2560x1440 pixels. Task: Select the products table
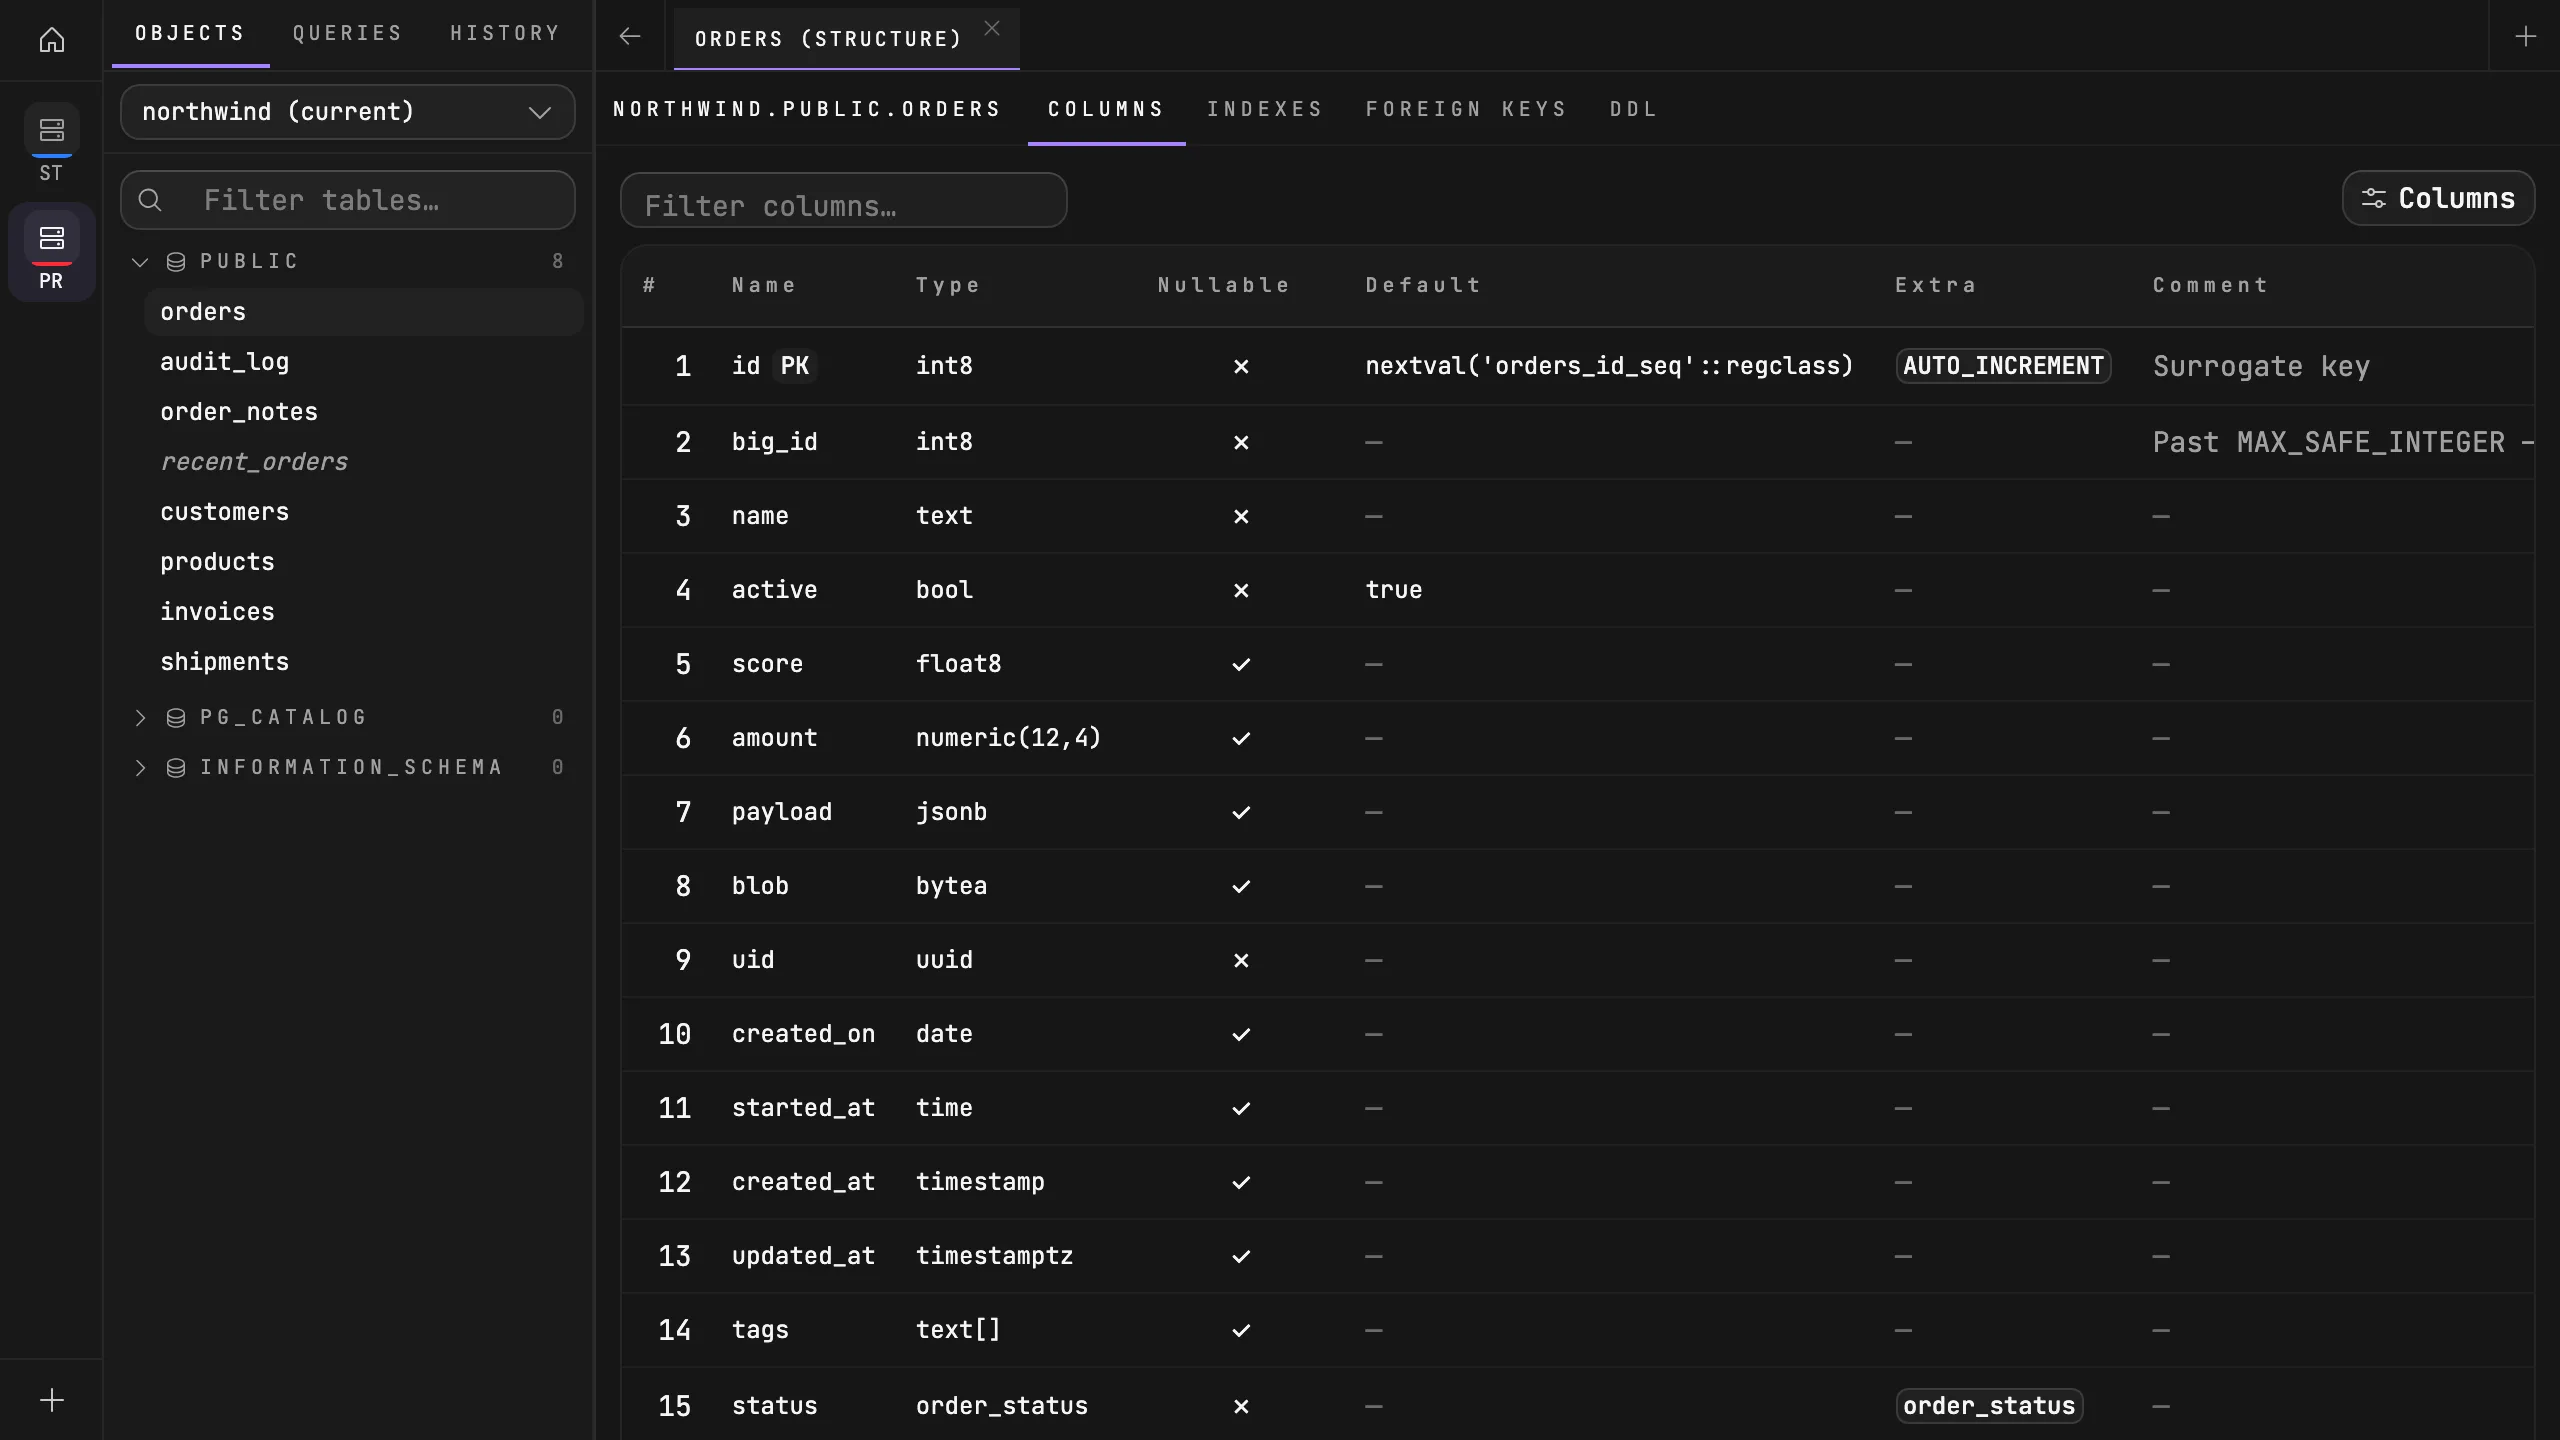[x=363, y=562]
